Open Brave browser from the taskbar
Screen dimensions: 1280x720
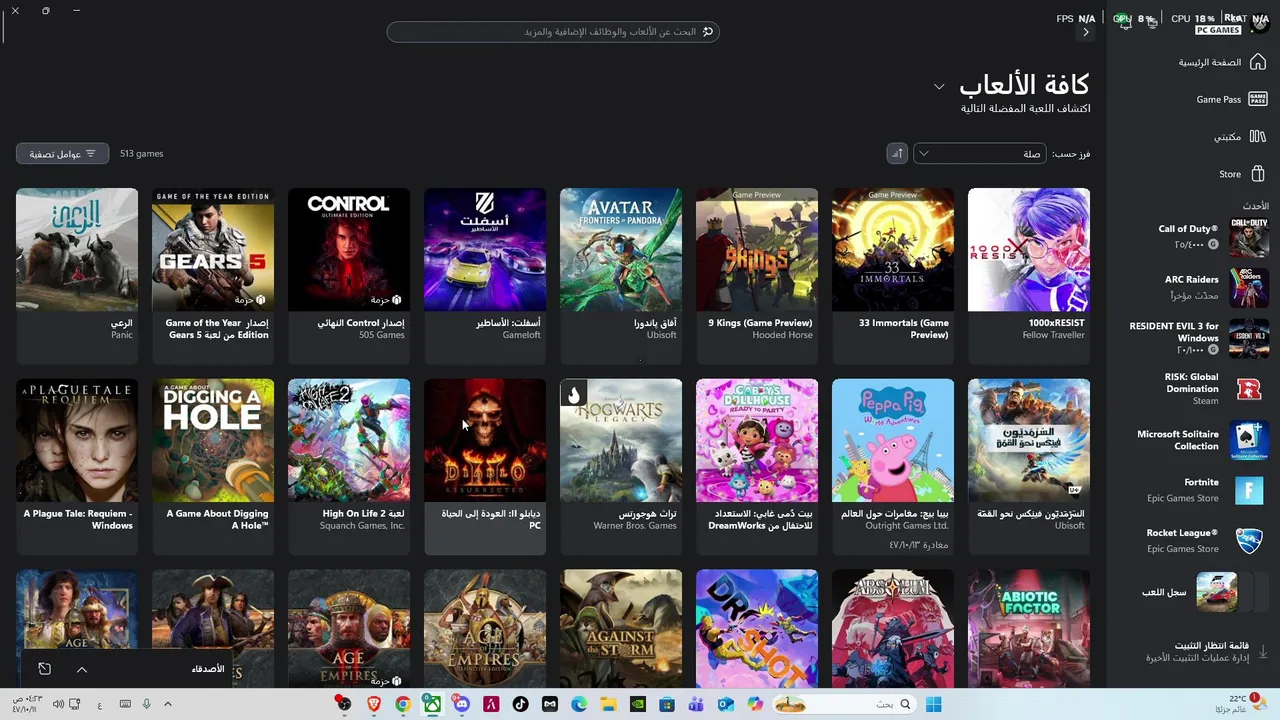pos(373,704)
